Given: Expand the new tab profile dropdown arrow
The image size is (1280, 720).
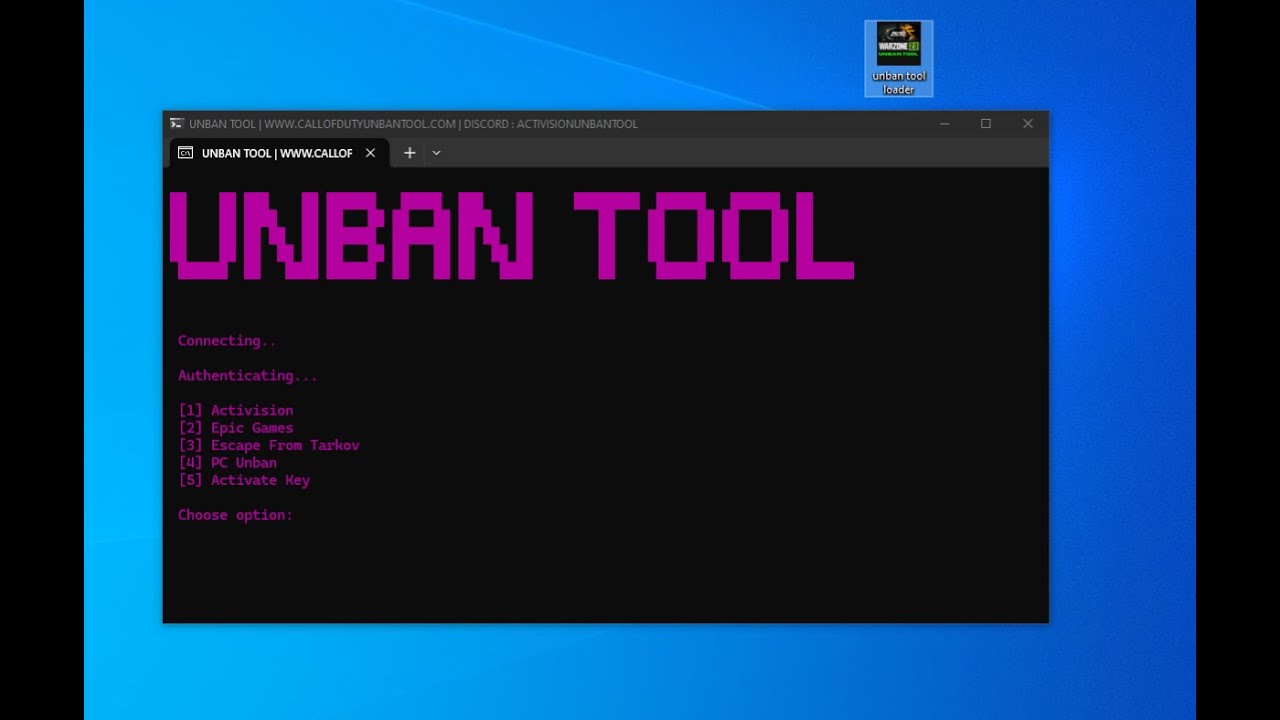Looking at the screenshot, I should click(436, 153).
